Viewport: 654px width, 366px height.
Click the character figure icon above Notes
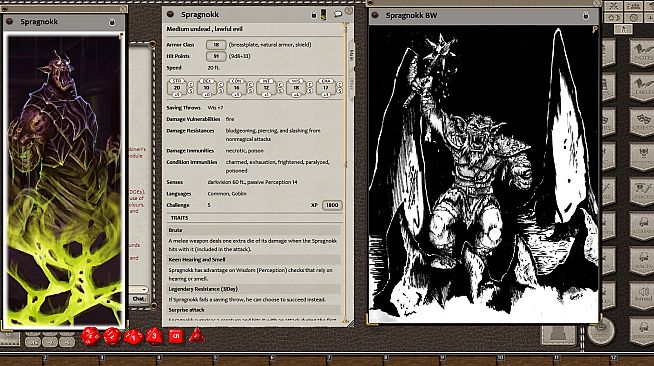623,29
